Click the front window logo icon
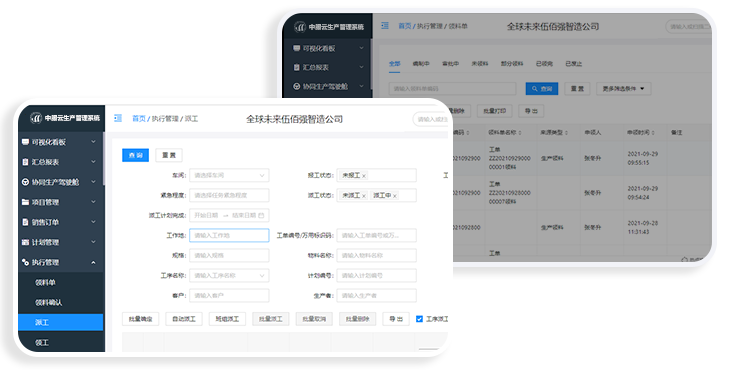729x370 pixels. tap(36, 118)
